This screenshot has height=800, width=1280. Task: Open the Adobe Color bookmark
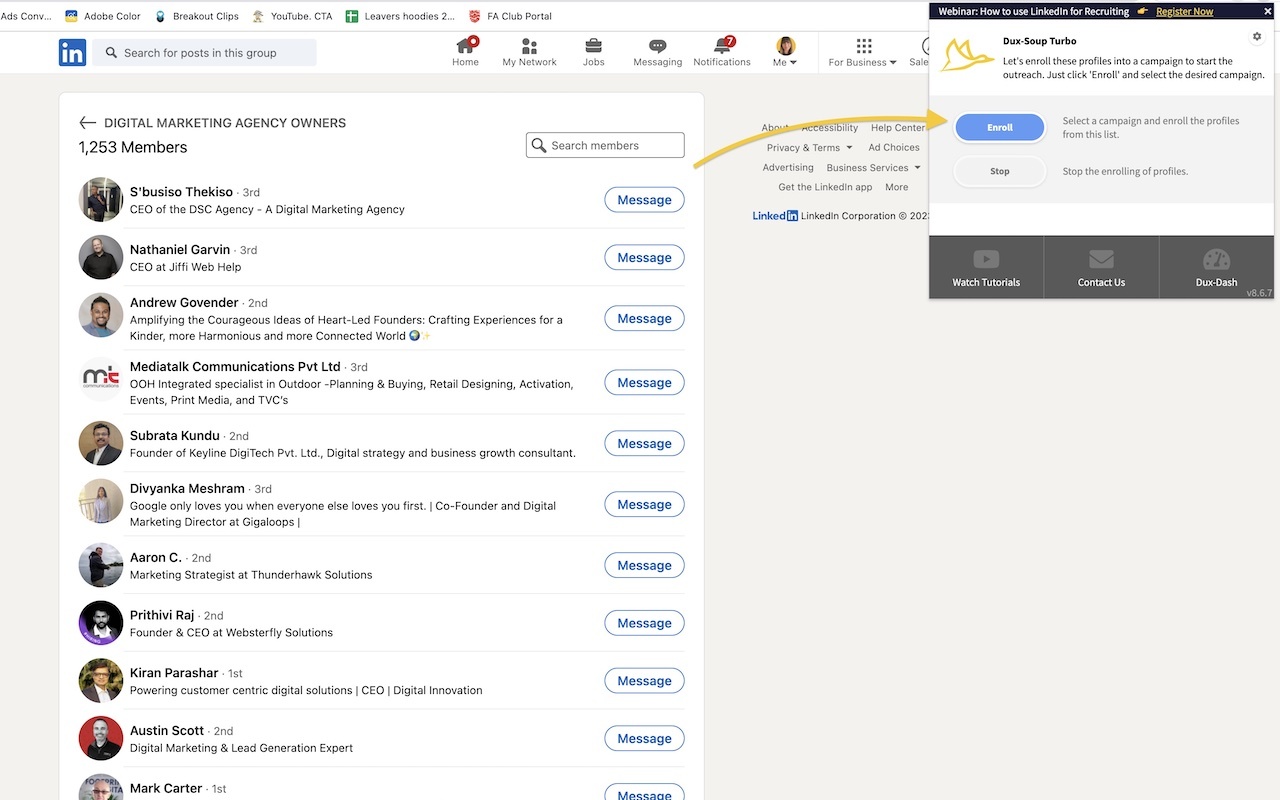pos(103,16)
